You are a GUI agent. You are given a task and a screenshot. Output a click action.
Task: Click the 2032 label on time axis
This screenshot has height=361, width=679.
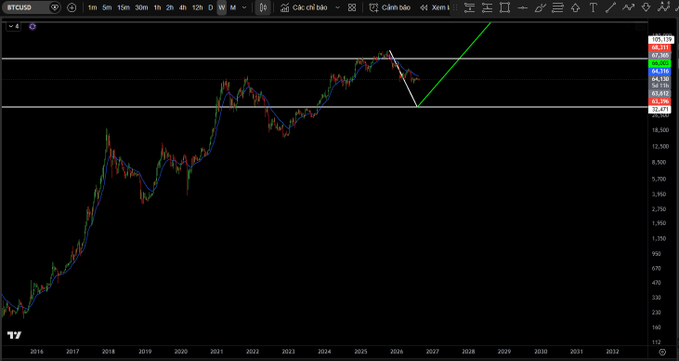click(612, 351)
